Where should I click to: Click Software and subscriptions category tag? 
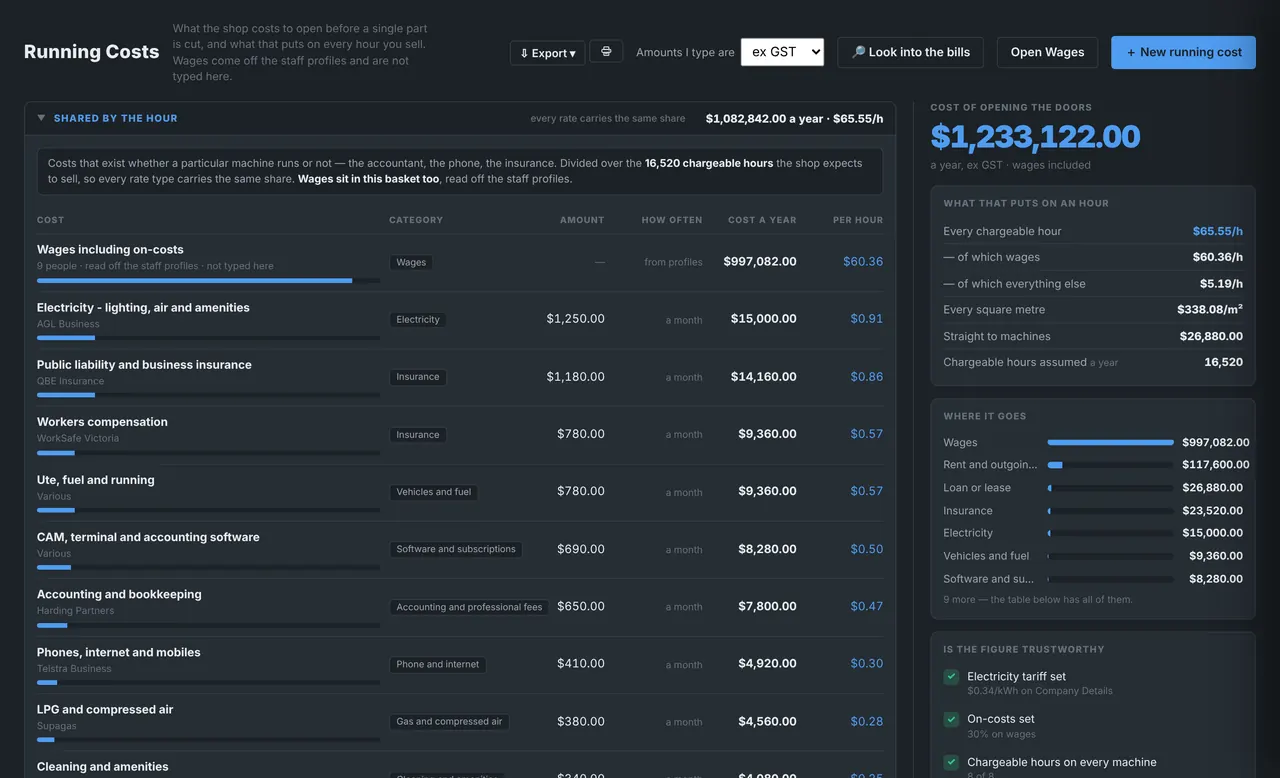[456, 549]
